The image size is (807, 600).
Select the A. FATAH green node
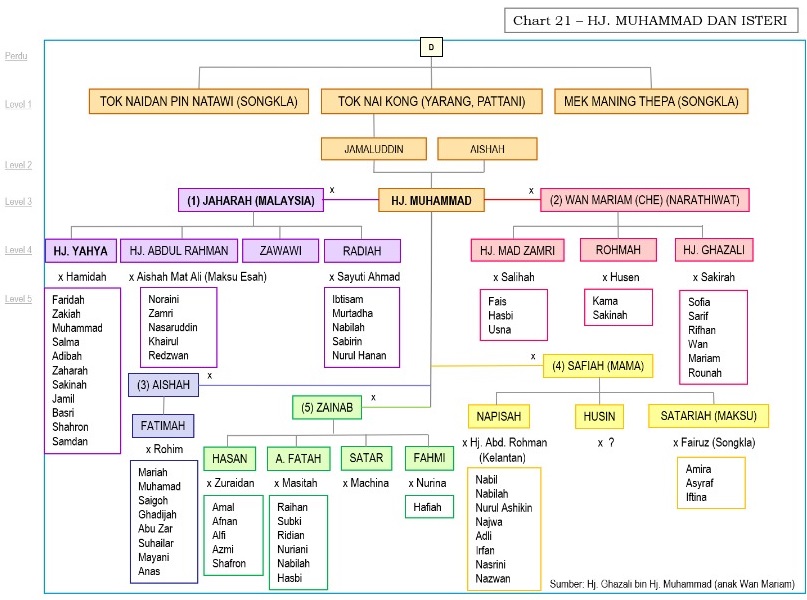298,459
